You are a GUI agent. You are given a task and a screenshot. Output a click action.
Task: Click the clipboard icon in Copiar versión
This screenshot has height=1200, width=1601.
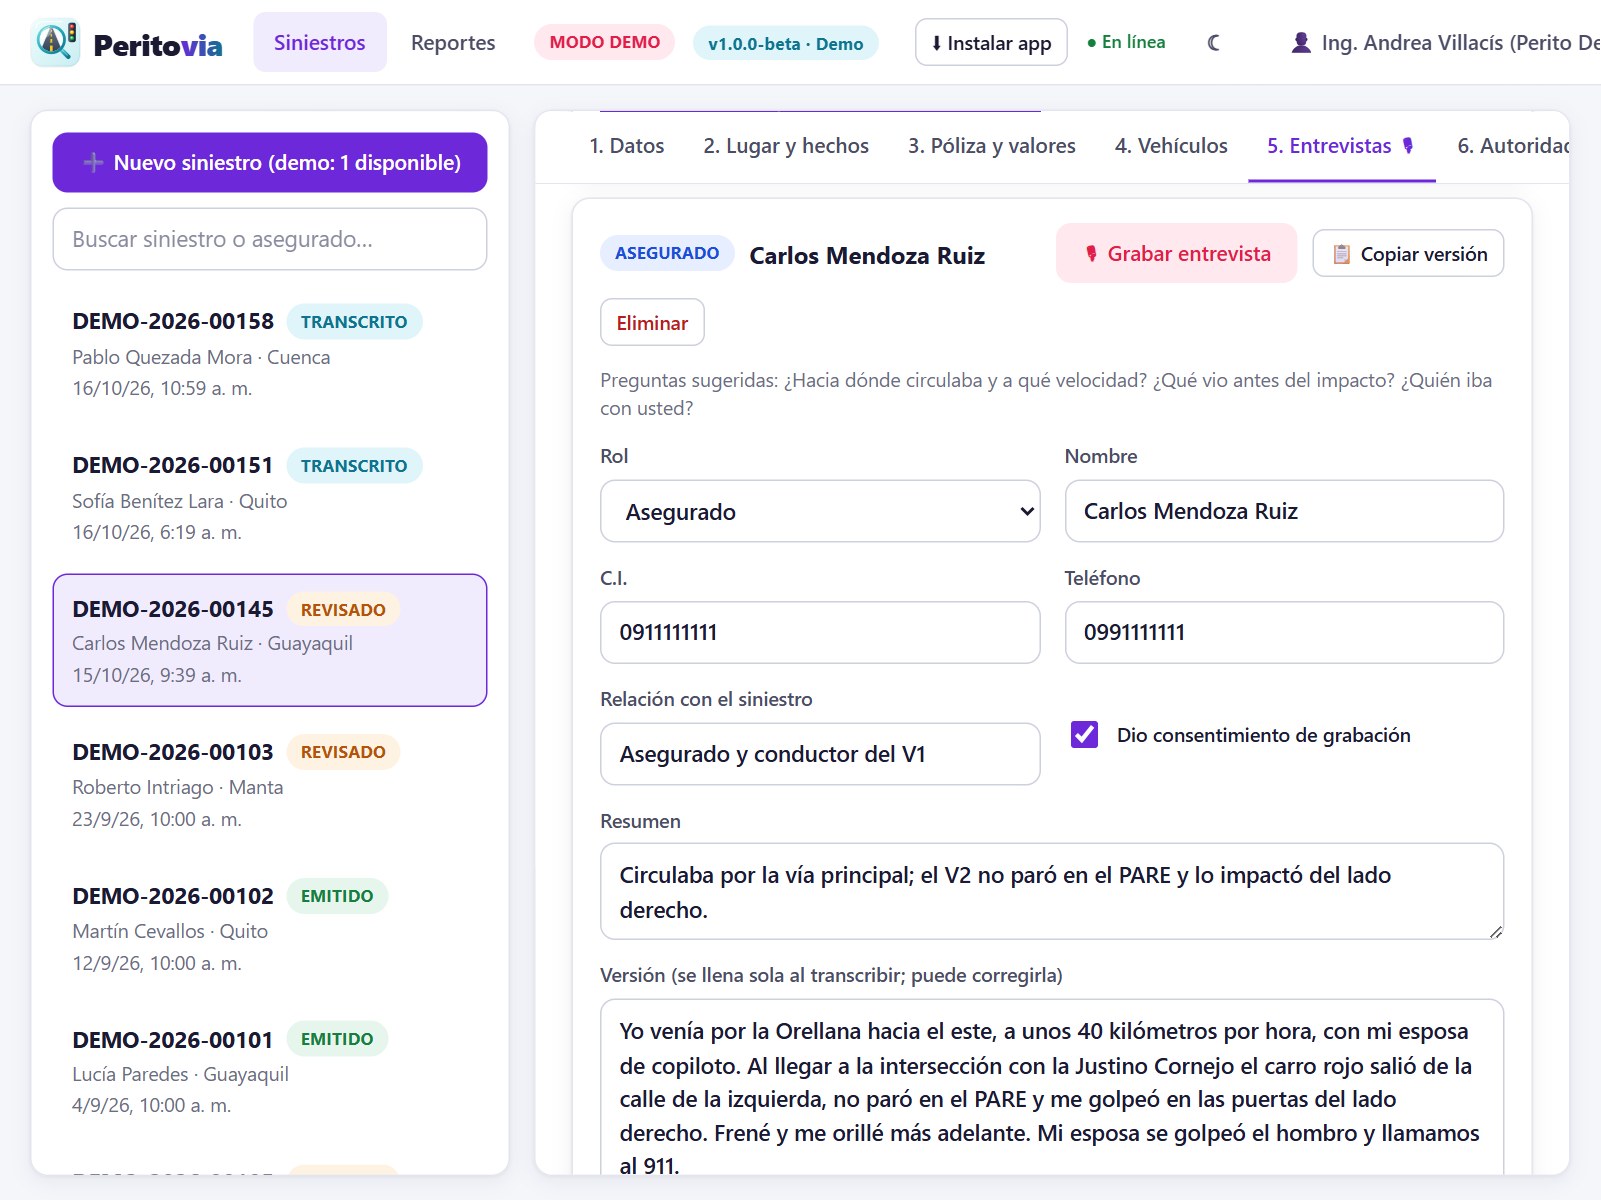coord(1342,254)
